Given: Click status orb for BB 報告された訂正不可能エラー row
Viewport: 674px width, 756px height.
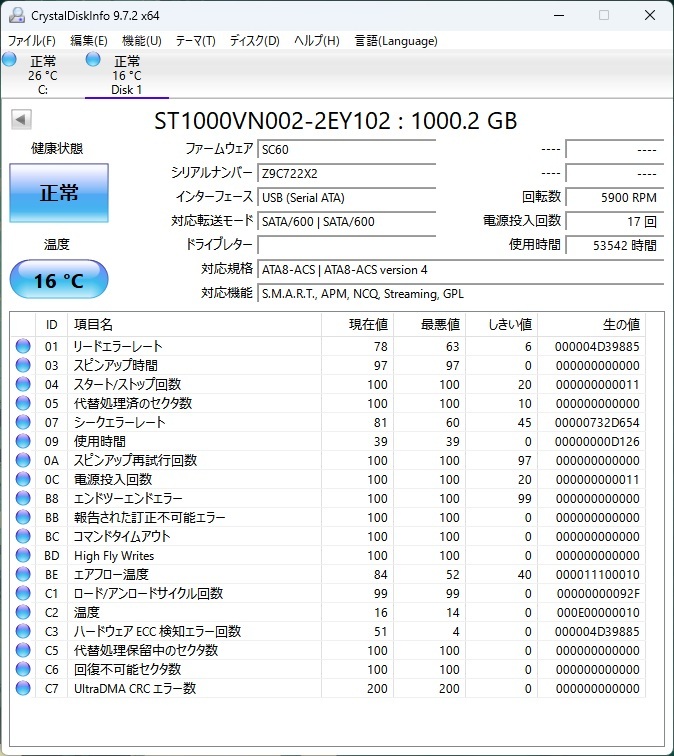Looking at the screenshot, I should [x=23, y=517].
